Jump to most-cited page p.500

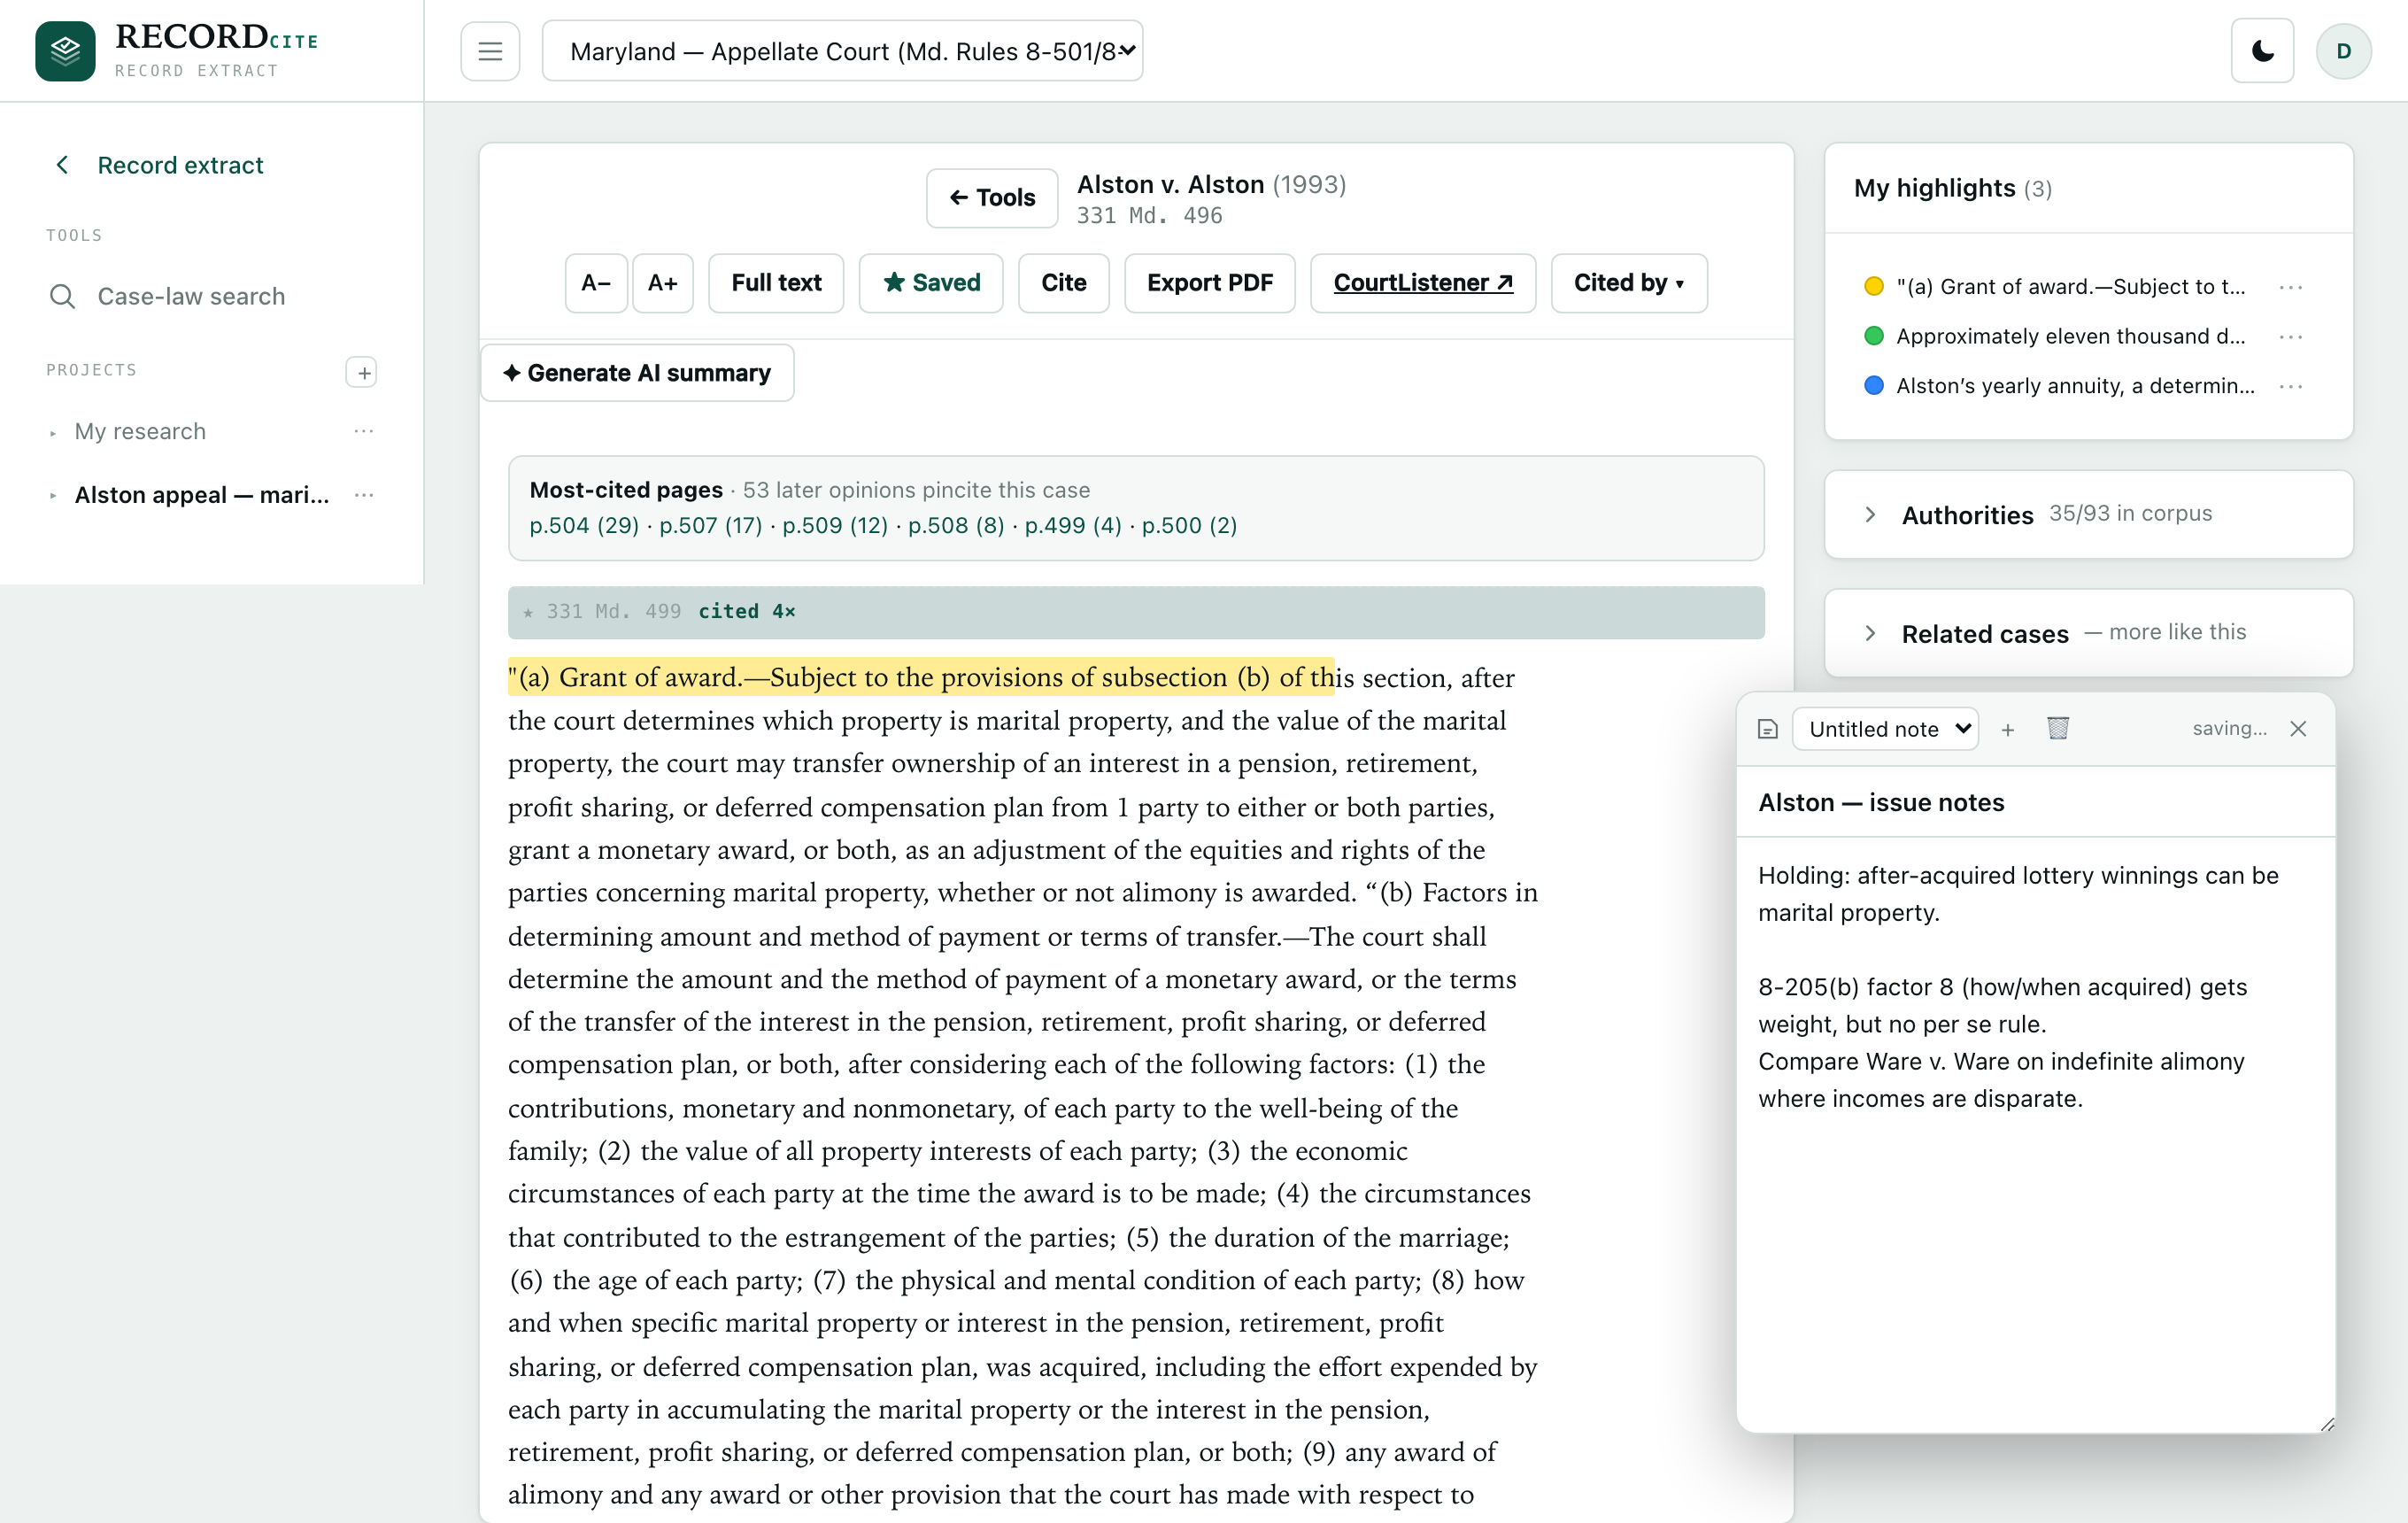[1190, 525]
